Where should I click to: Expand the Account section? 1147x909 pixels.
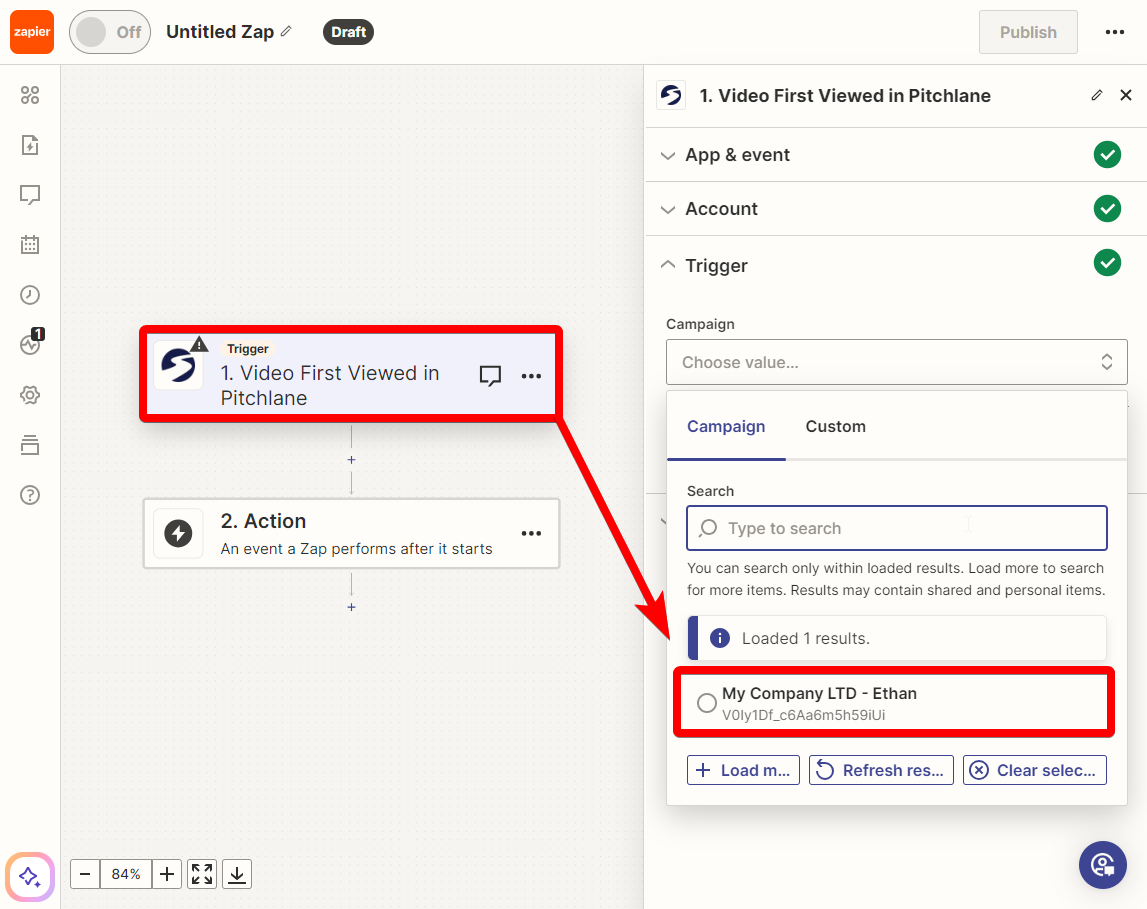pyautogui.click(x=895, y=209)
